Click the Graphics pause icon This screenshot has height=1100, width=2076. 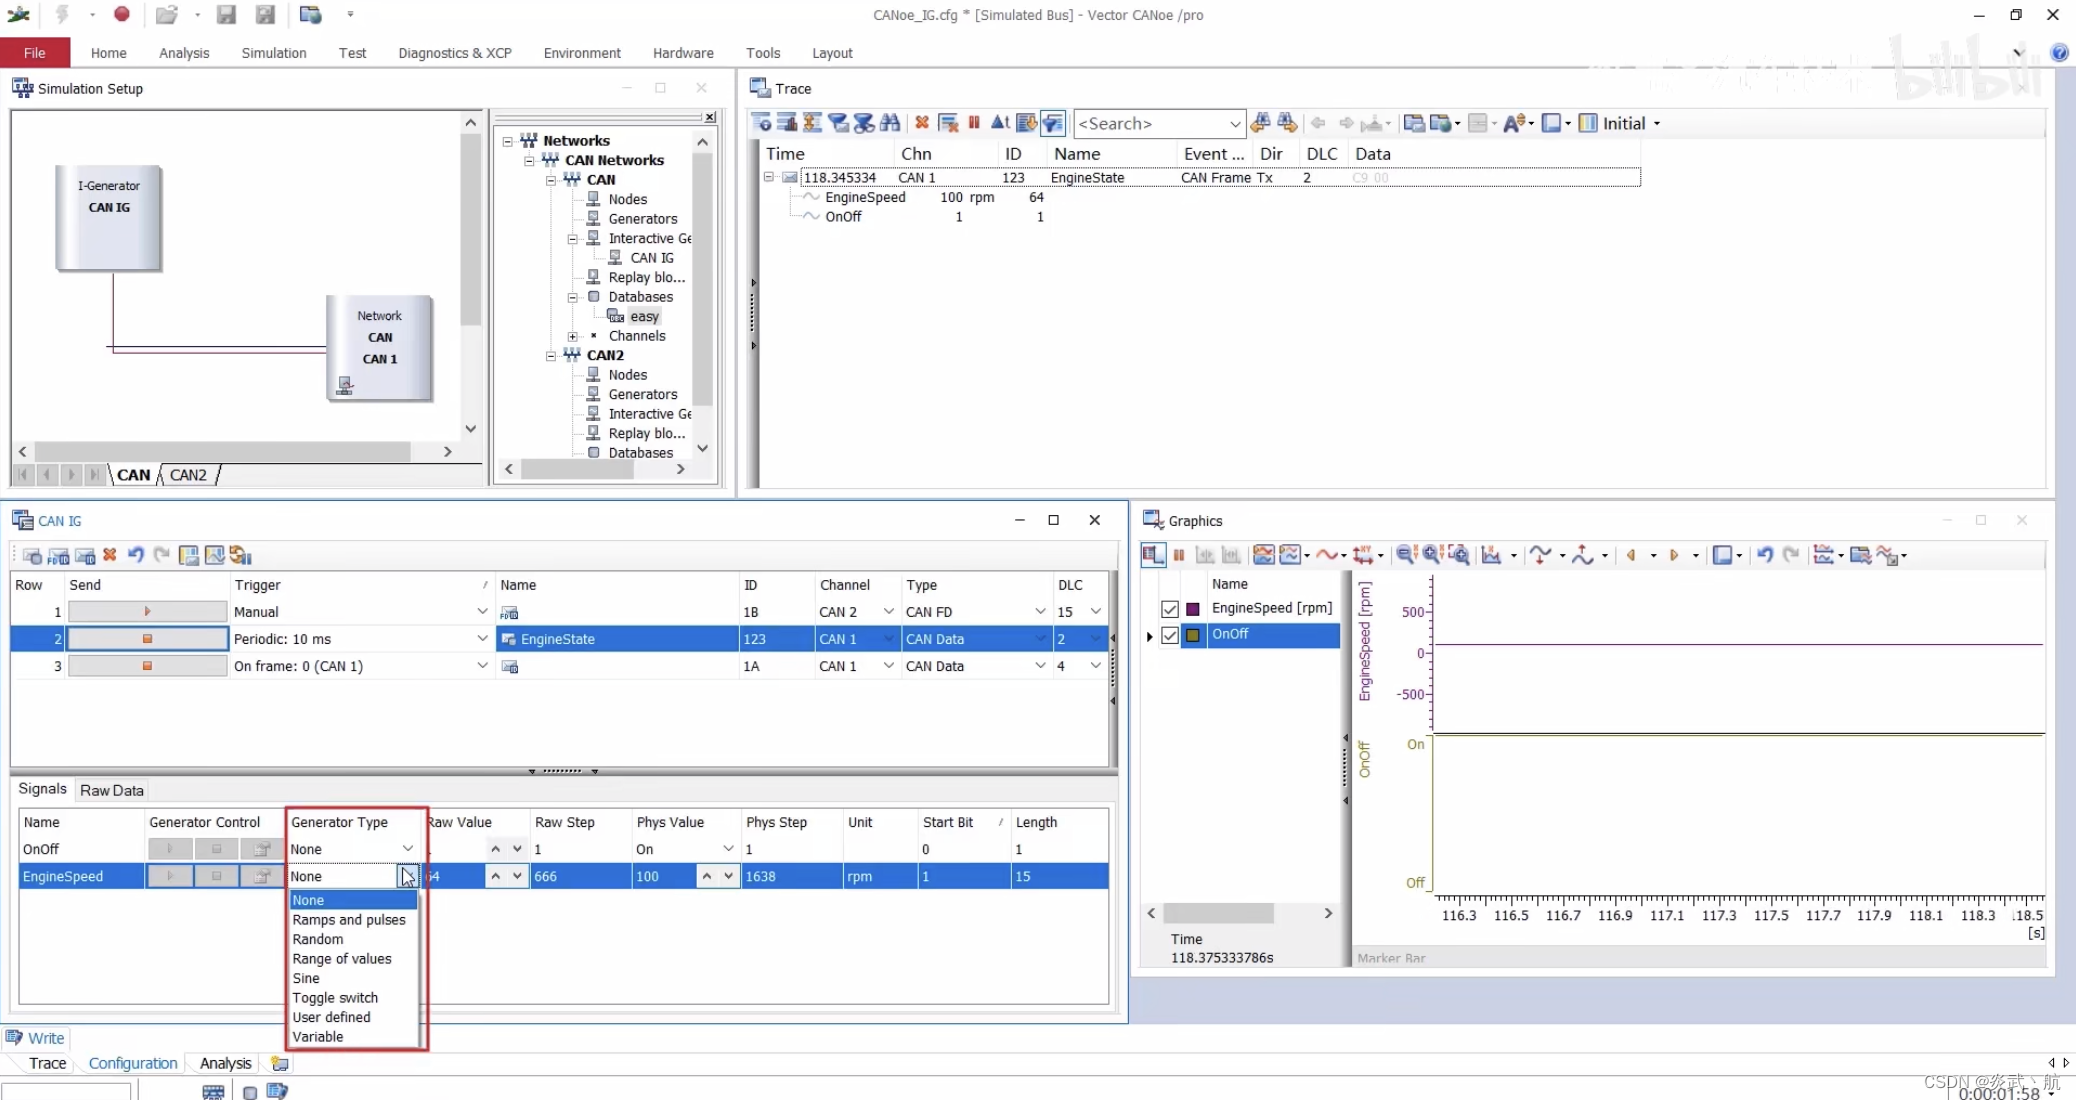[1179, 555]
